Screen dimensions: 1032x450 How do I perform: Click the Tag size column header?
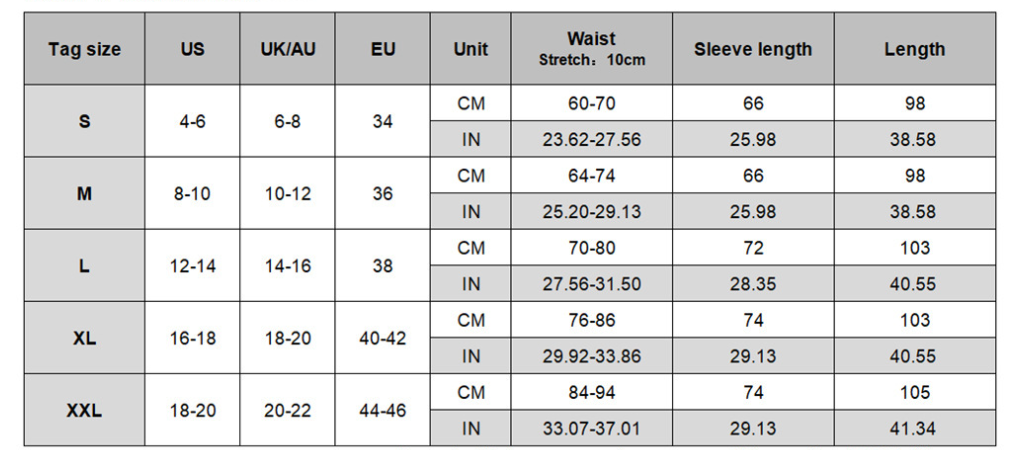click(x=84, y=49)
